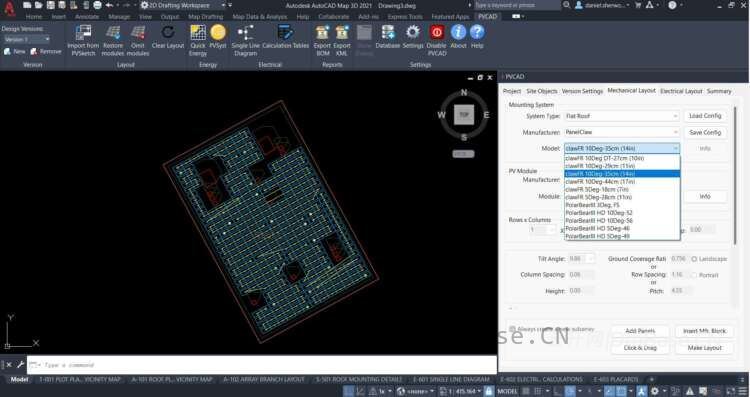Viewport: 750px width, 397px height.
Task: Click the Undo arrow in quick access toolbar
Action: tap(109, 5)
